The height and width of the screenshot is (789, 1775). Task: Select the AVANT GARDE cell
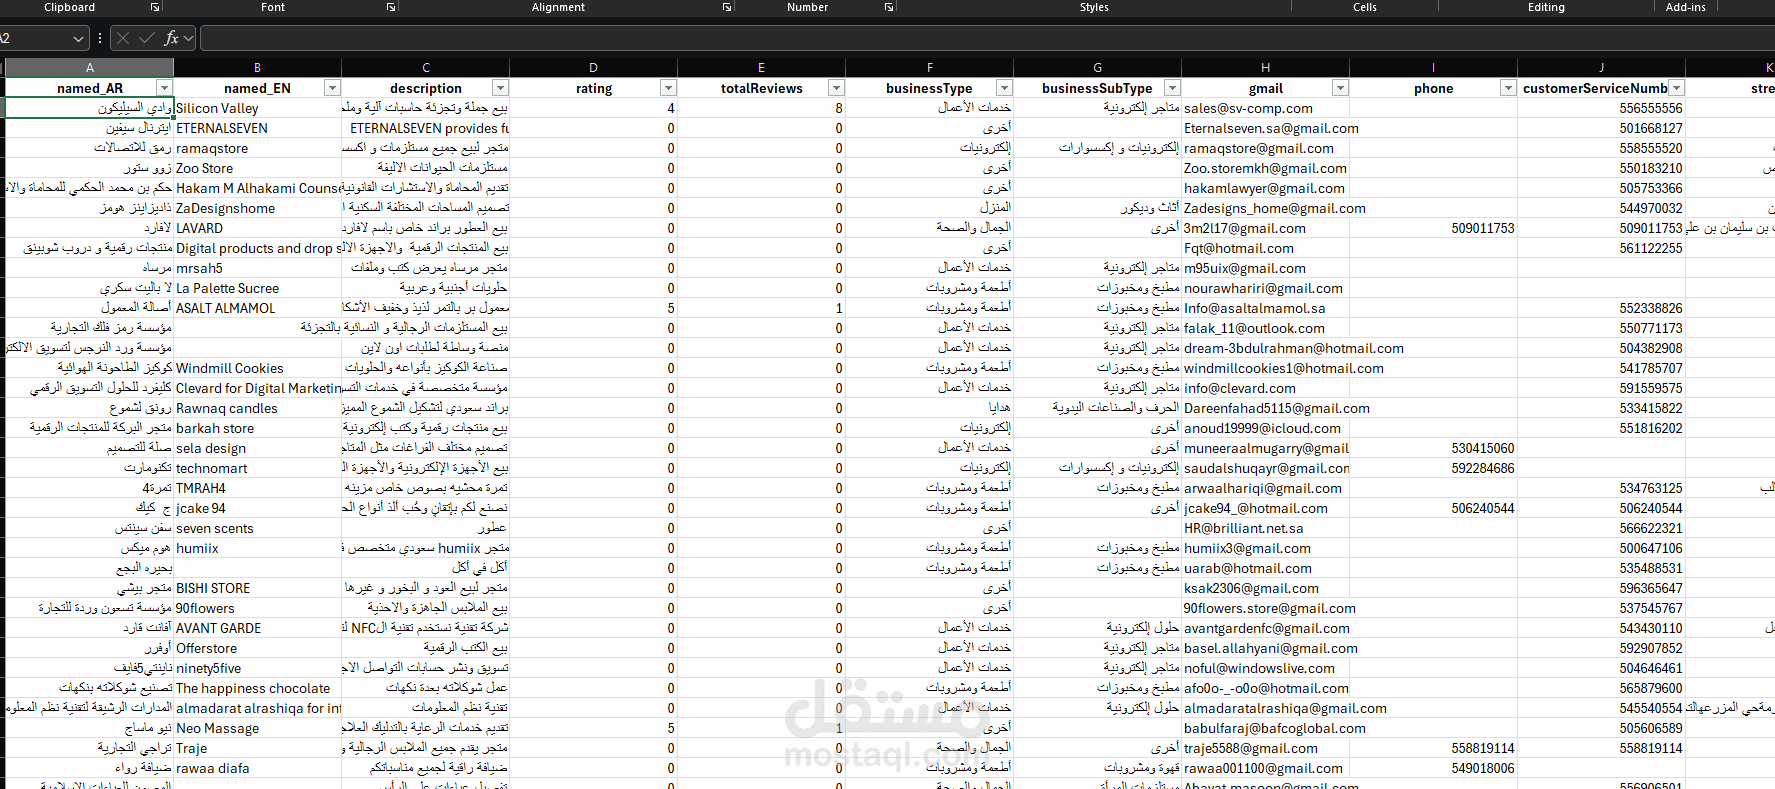[257, 628]
